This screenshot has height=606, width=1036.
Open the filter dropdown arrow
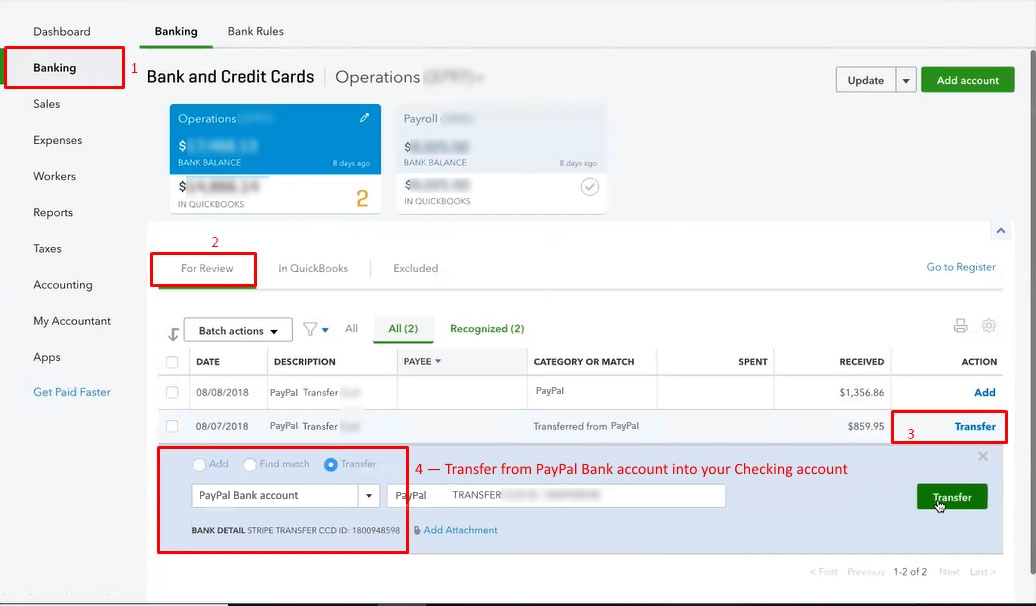(325, 330)
